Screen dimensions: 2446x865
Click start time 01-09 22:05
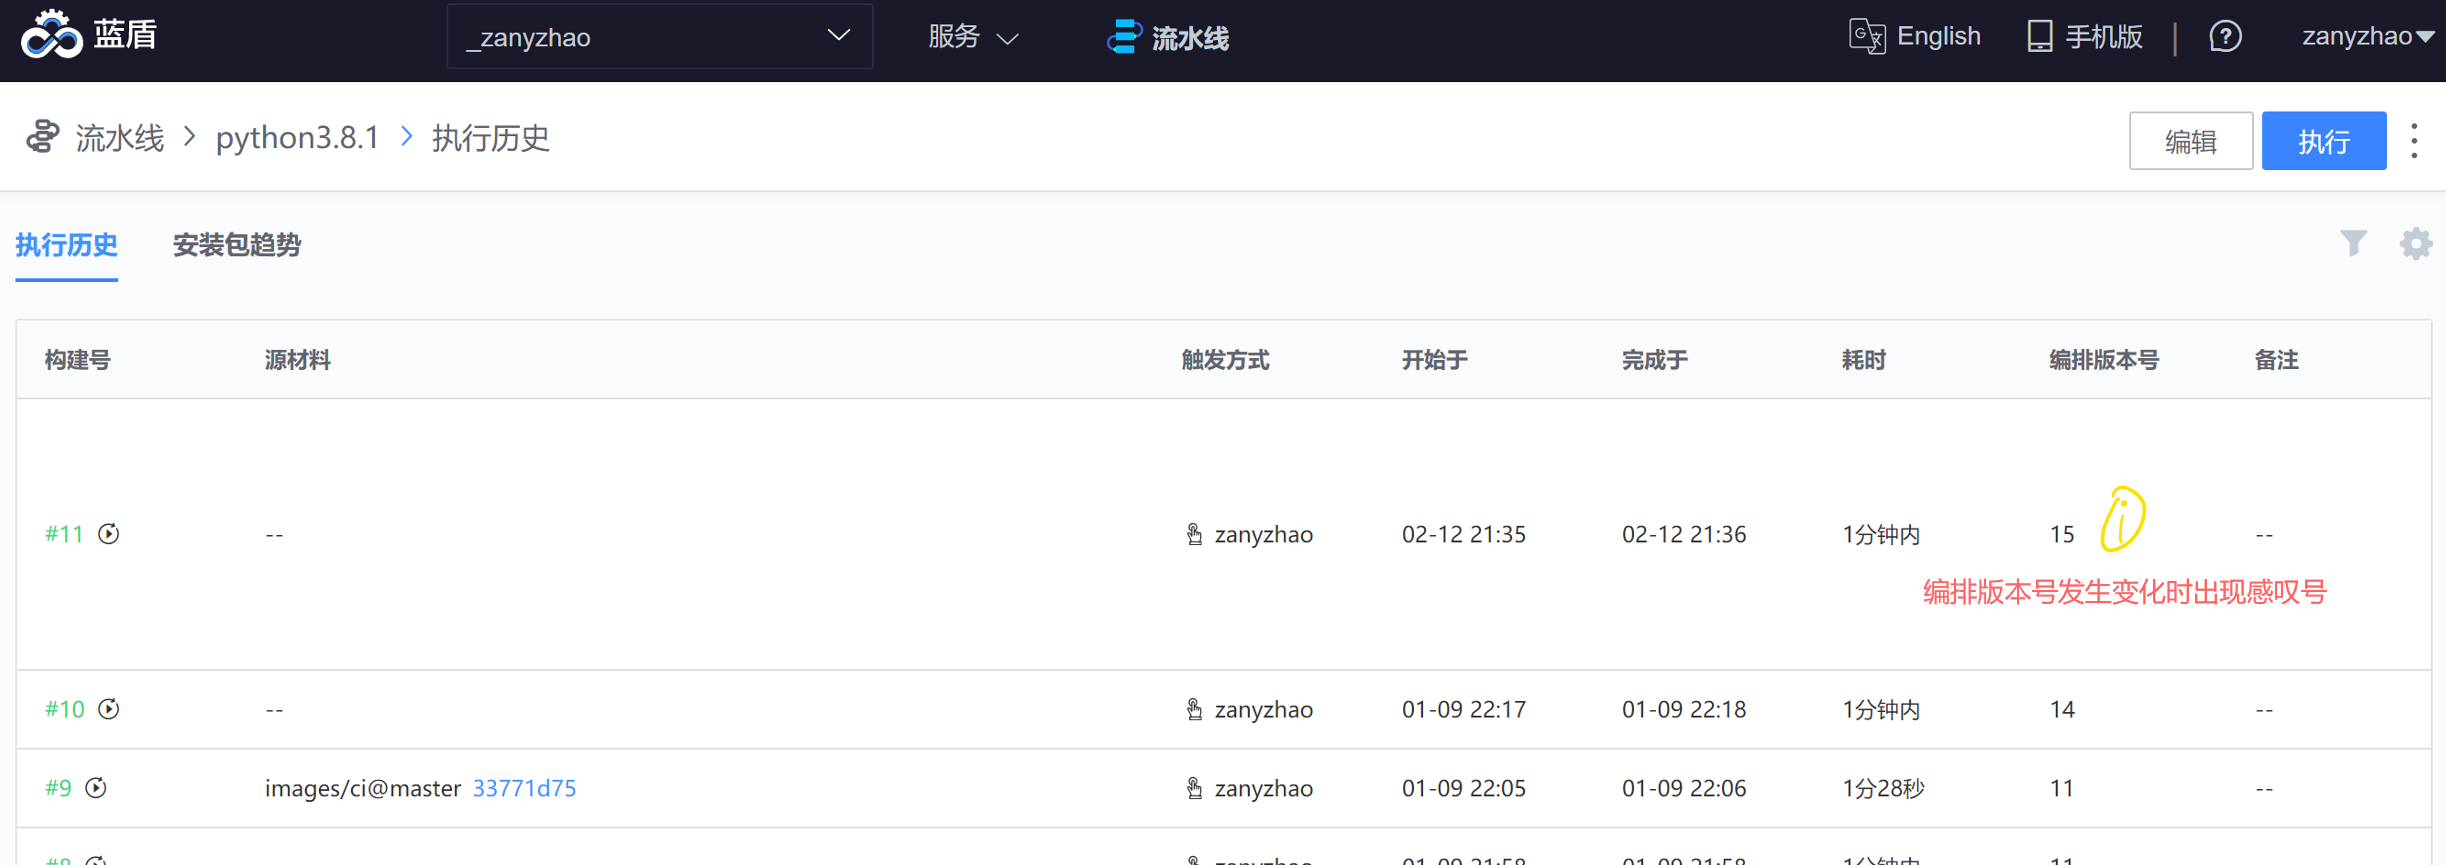(1464, 788)
